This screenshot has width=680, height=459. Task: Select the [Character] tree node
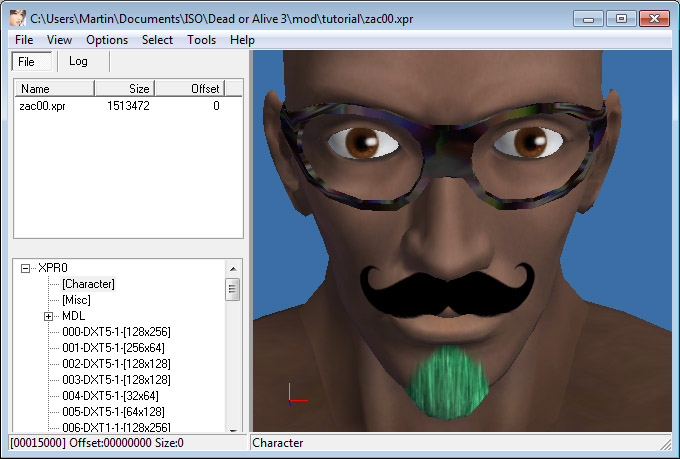88,284
